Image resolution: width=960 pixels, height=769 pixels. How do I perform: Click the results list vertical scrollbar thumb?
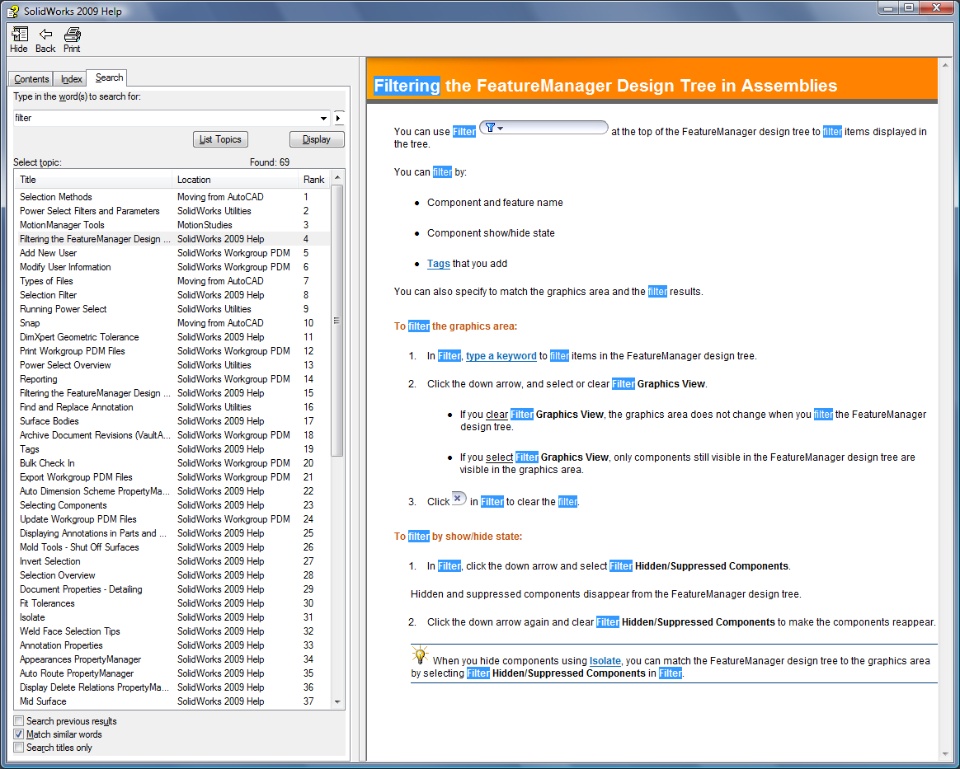coord(337,320)
